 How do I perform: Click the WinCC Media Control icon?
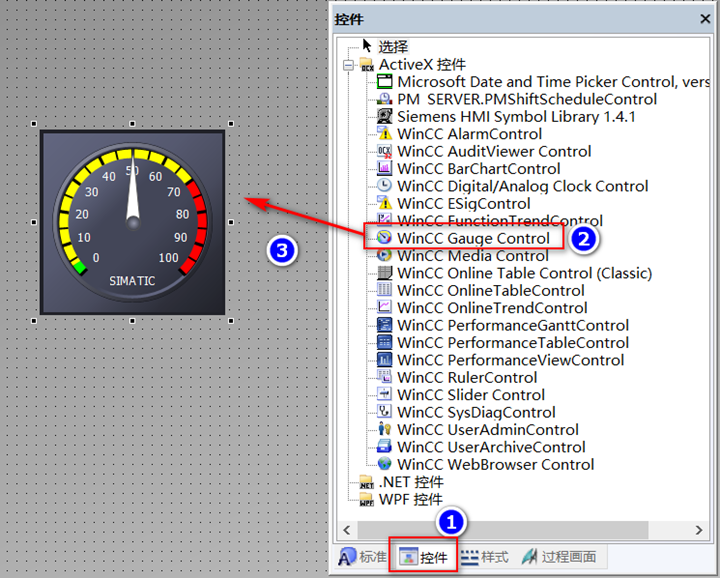tap(384, 255)
